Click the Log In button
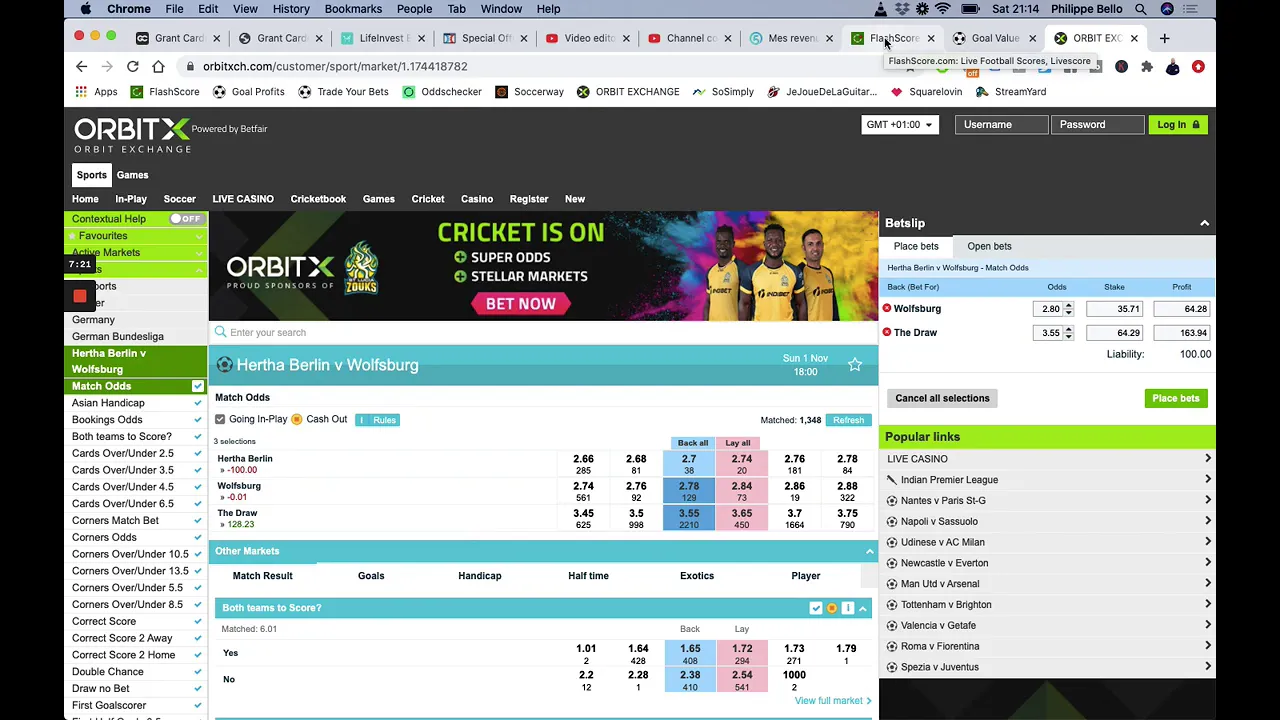This screenshot has width=1280, height=720. 1178,125
